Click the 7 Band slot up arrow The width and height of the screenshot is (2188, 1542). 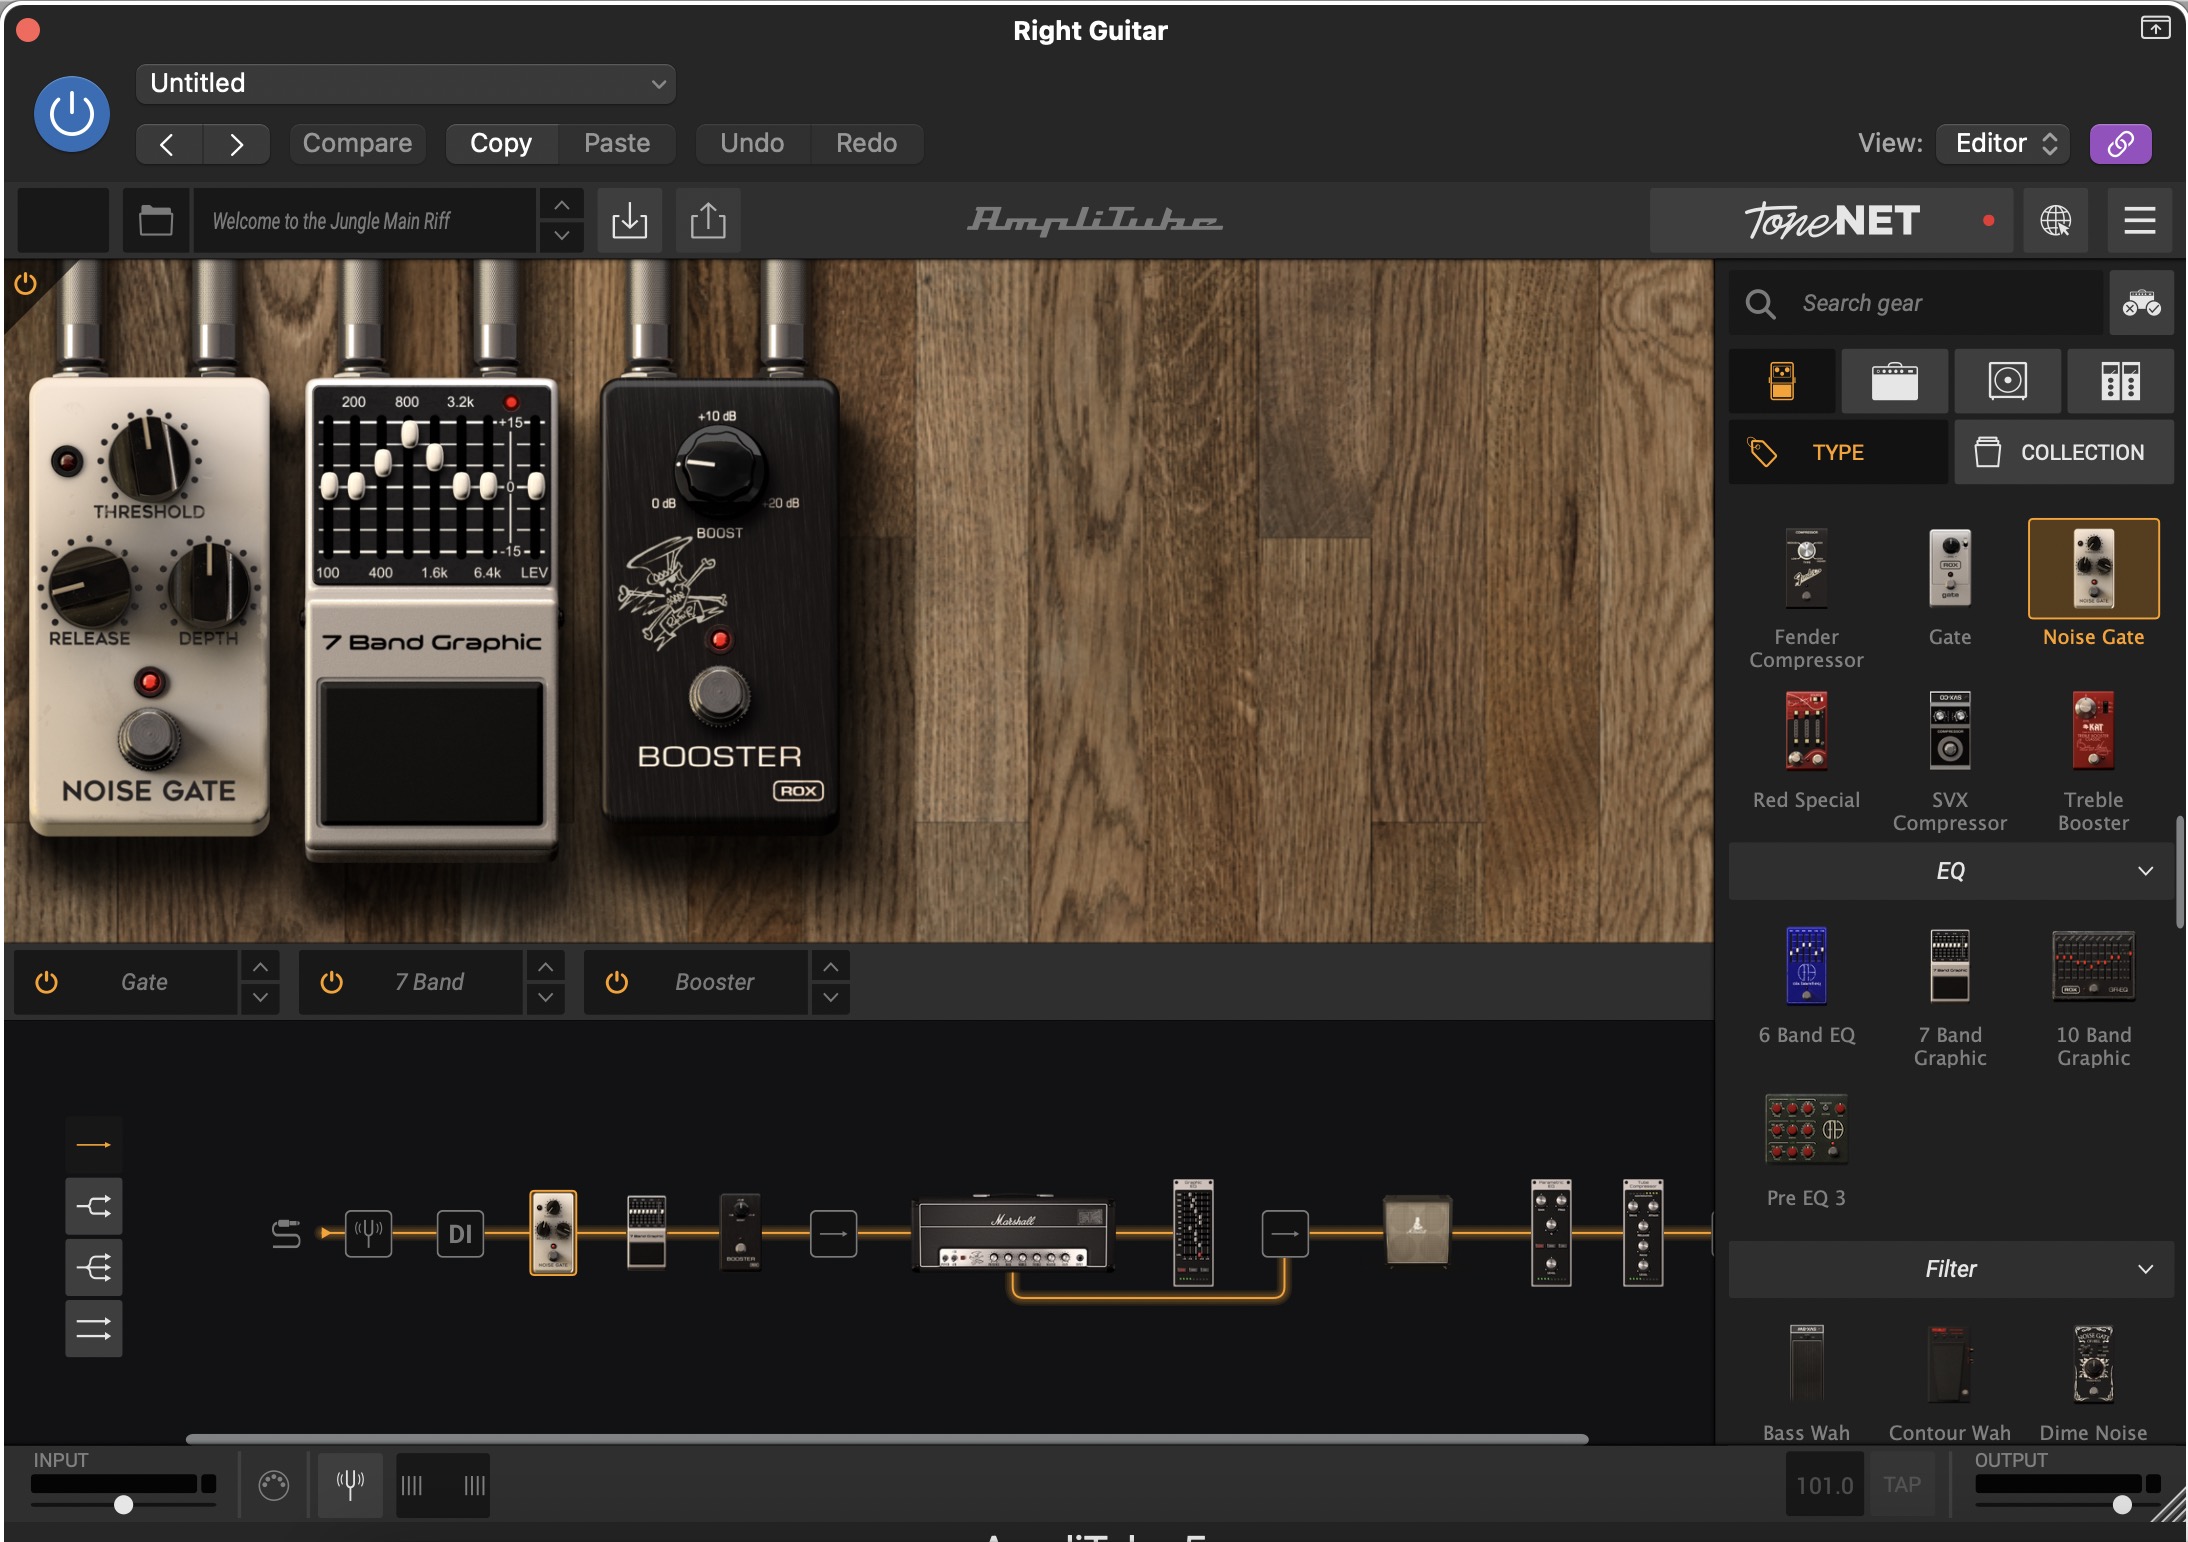(x=545, y=967)
